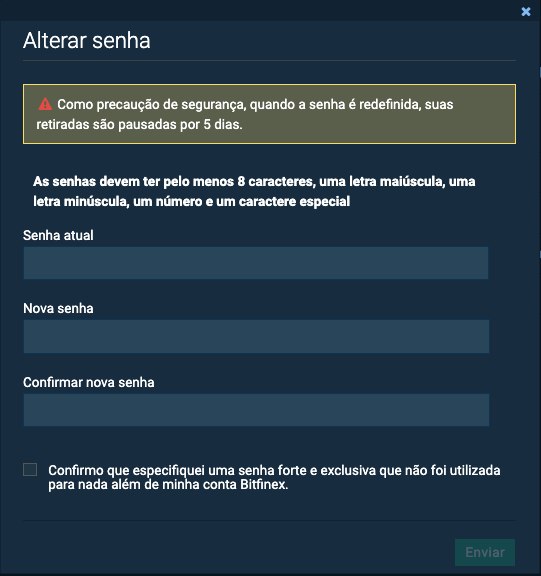Click the red warning triangle icon

[45, 104]
